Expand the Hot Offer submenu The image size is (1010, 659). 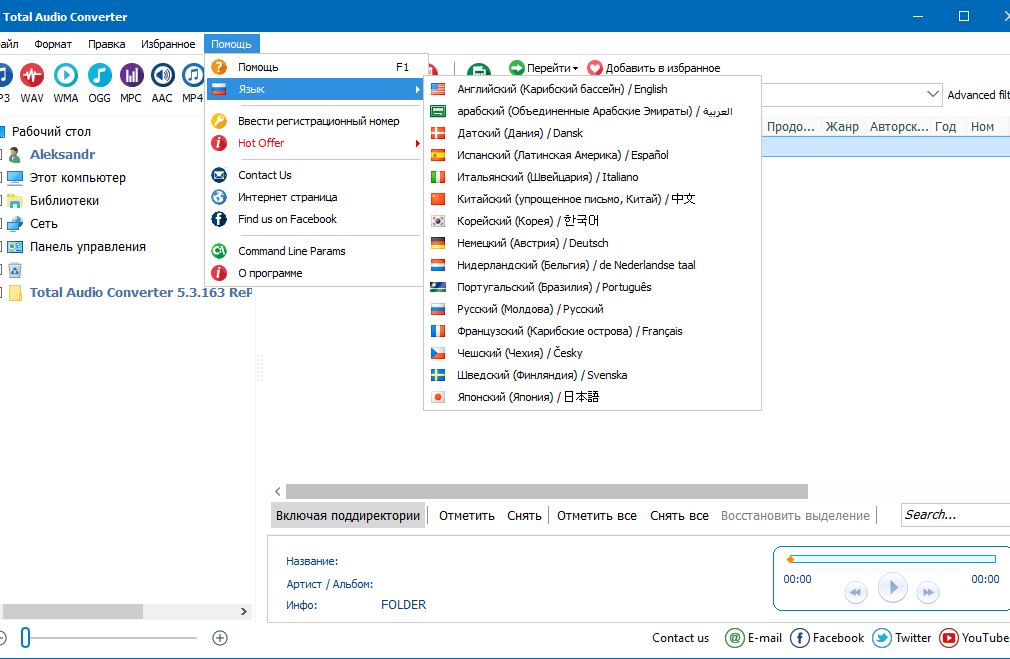(x=314, y=143)
